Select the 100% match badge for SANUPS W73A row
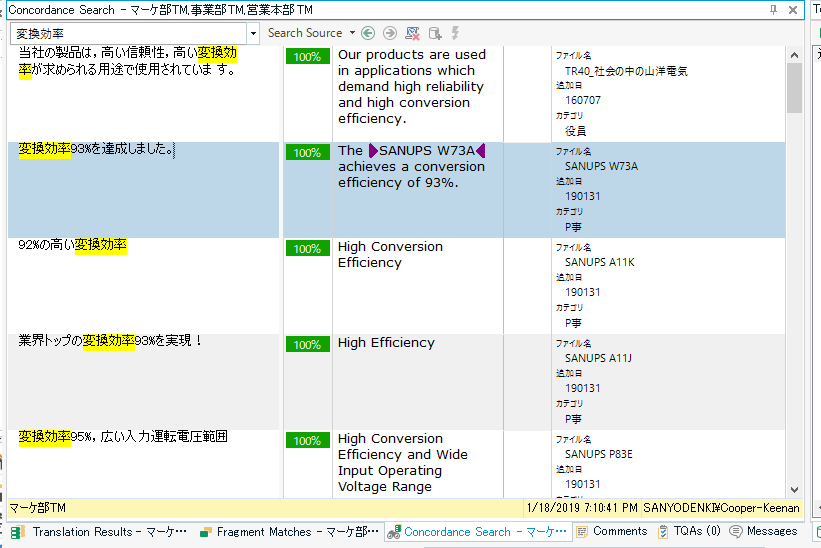The image size is (821, 548). point(307,152)
